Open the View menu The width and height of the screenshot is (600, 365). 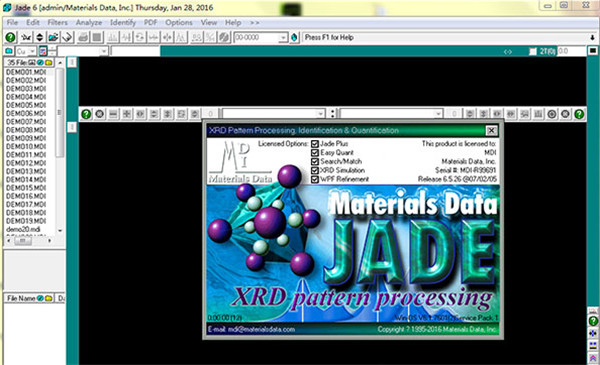[x=209, y=23]
